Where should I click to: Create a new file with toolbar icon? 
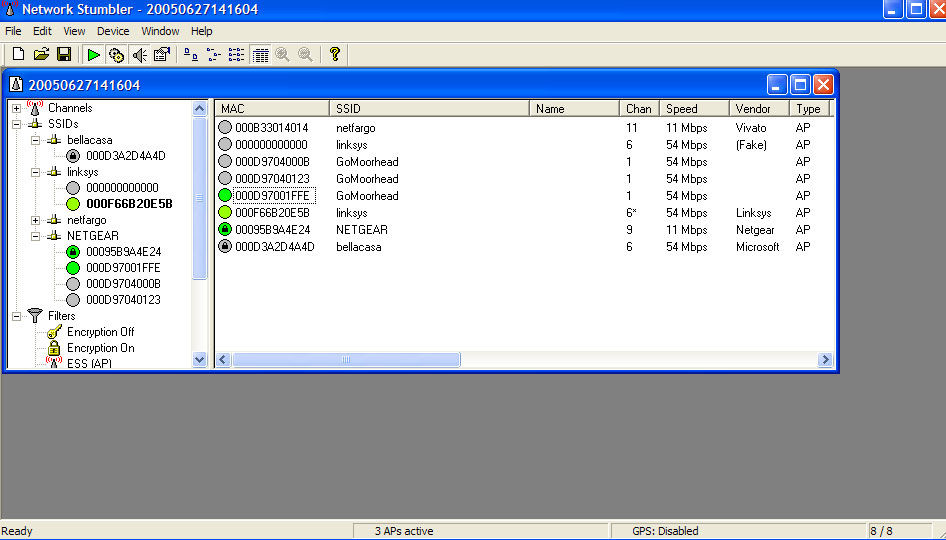coord(18,54)
